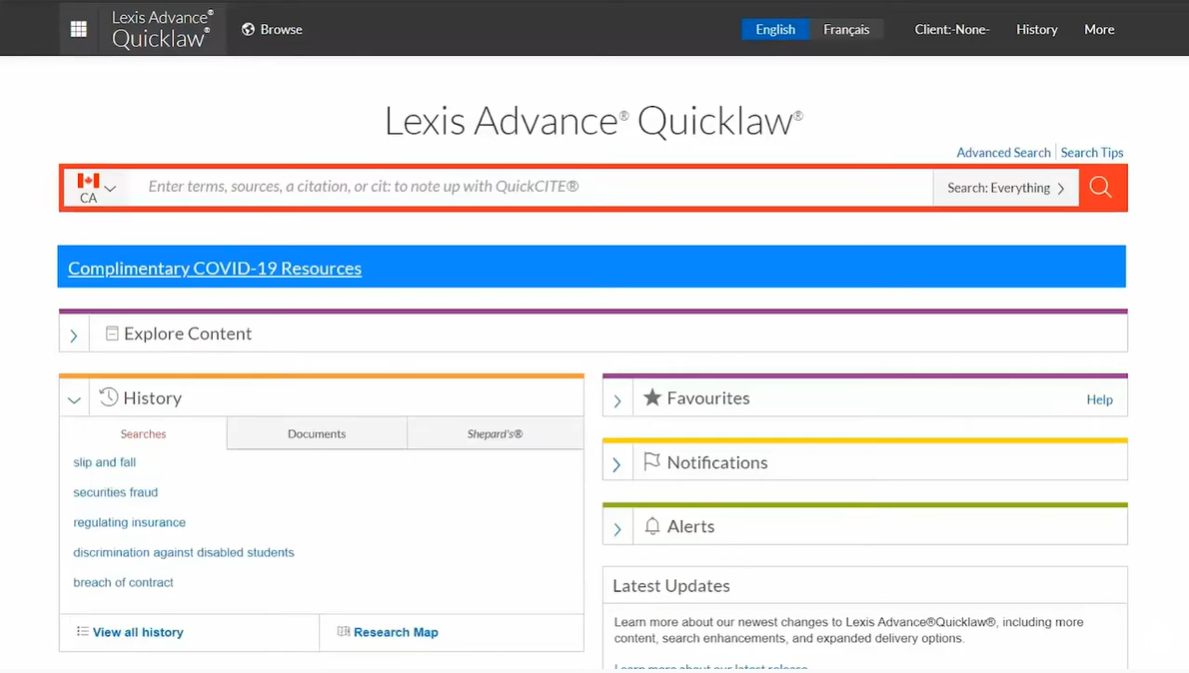Screen dimensions: 1189x673
Task: Click the History clock icon
Action: pos(108,396)
